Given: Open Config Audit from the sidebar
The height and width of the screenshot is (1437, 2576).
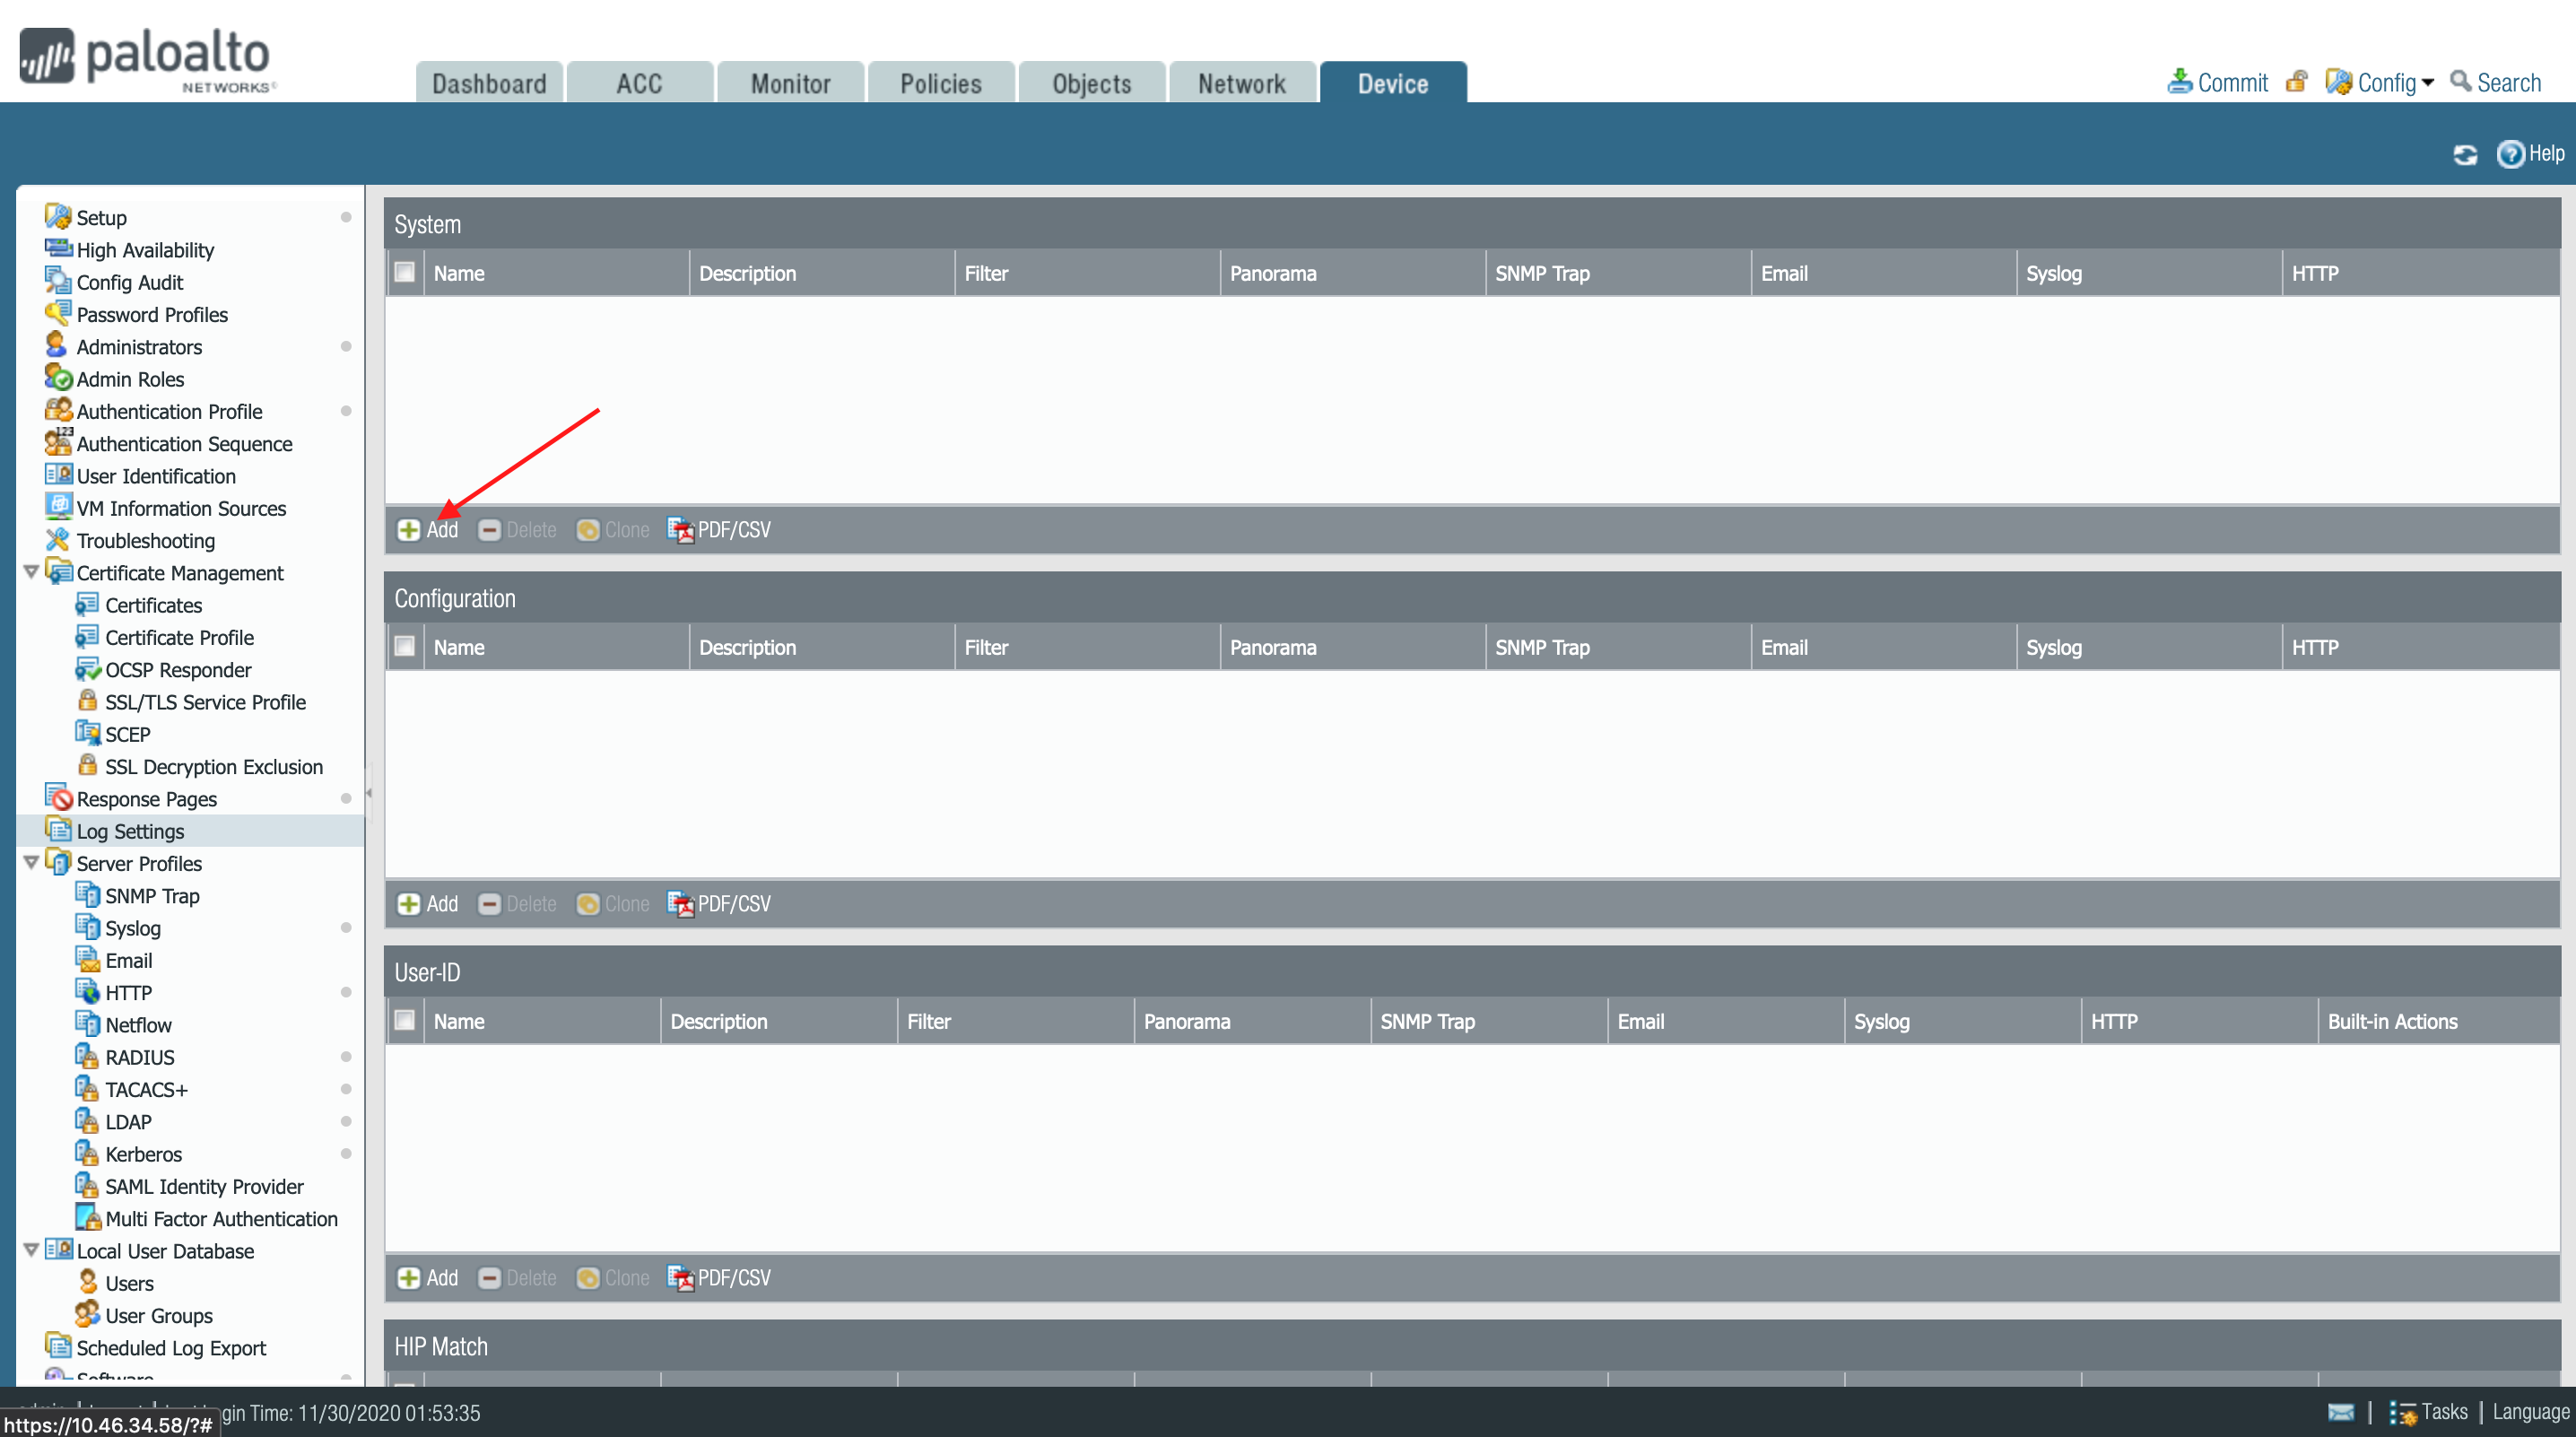Looking at the screenshot, I should [x=128, y=282].
